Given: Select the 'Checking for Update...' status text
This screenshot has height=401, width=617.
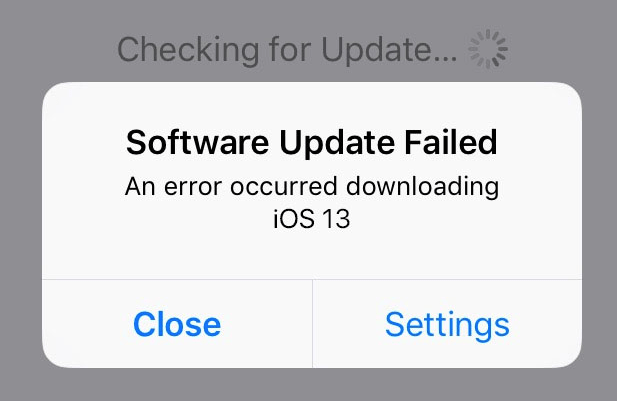Looking at the screenshot, I should tap(287, 50).
